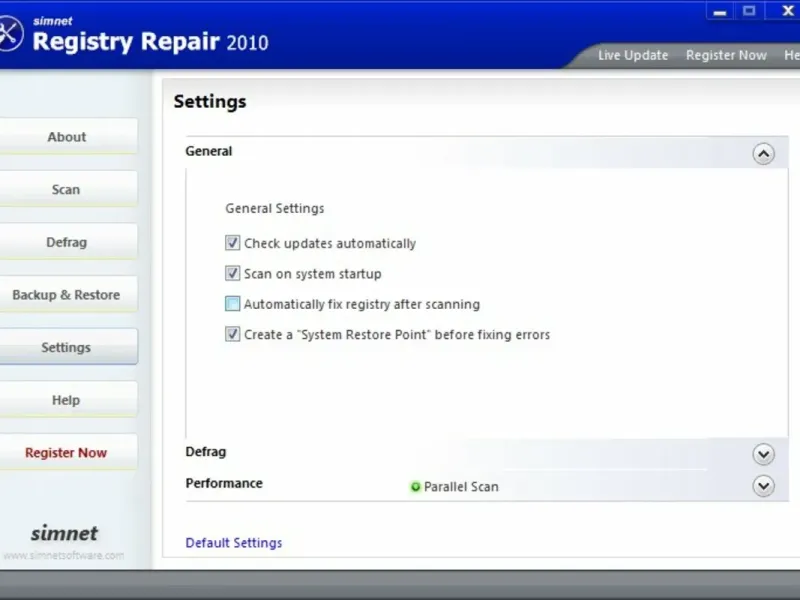This screenshot has width=800, height=600.
Task: Open the About page in sidebar
Action: 67,136
